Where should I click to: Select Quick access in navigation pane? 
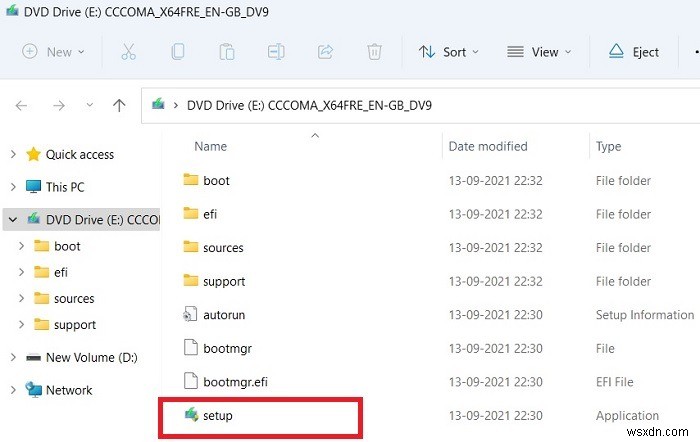coord(79,154)
